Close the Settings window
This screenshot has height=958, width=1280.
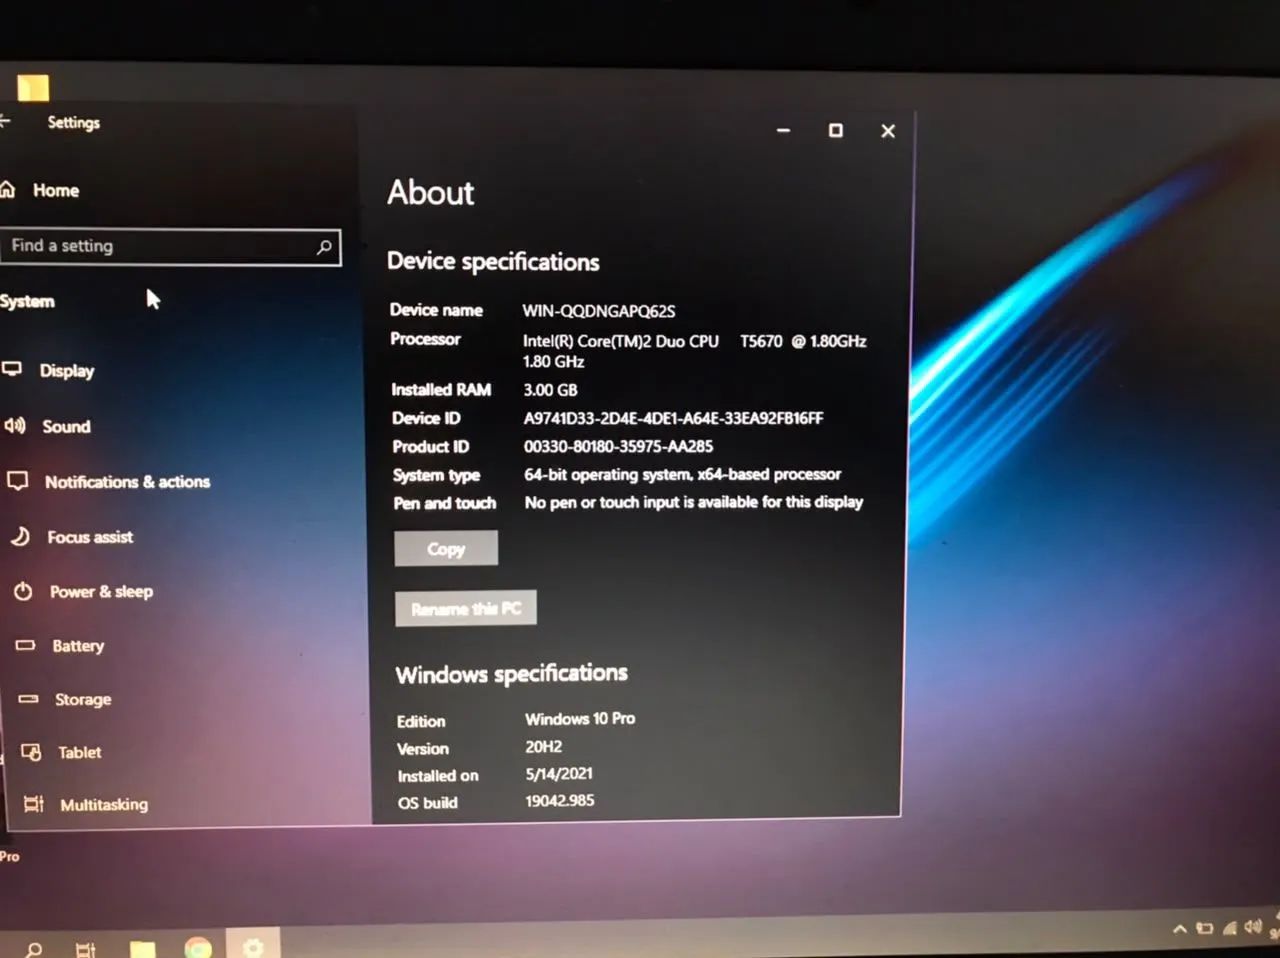tap(888, 131)
